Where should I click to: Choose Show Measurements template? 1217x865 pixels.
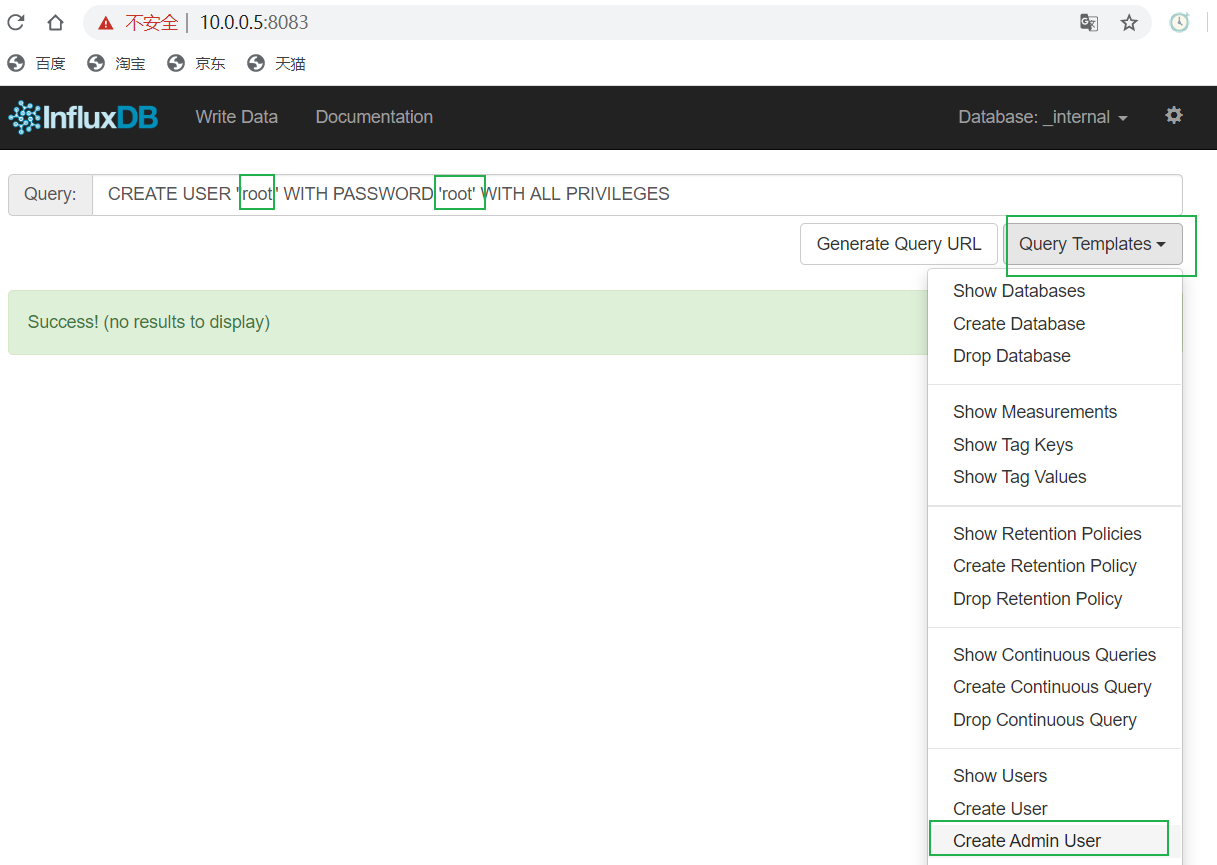(1035, 412)
